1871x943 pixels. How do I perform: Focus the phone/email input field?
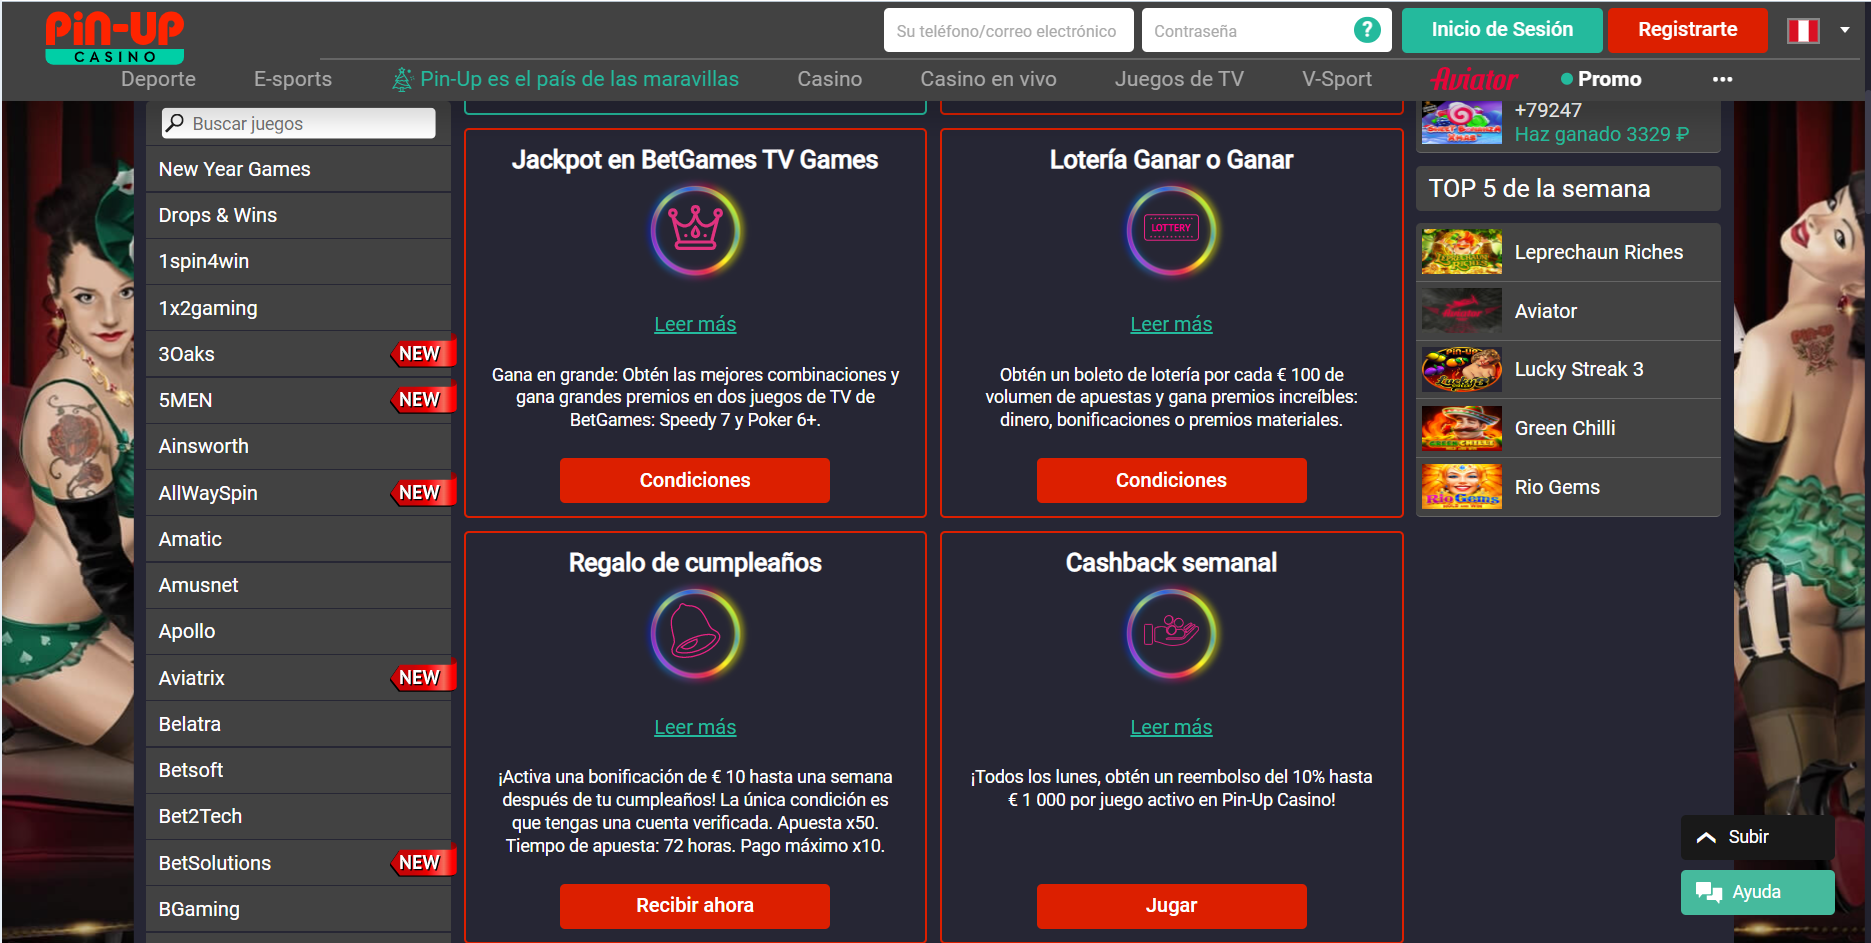[x=1008, y=30]
